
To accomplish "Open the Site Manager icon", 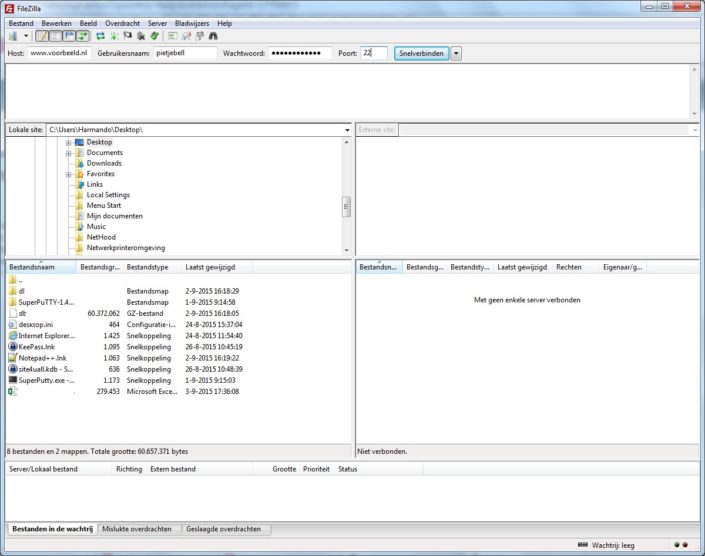I will pos(13,36).
